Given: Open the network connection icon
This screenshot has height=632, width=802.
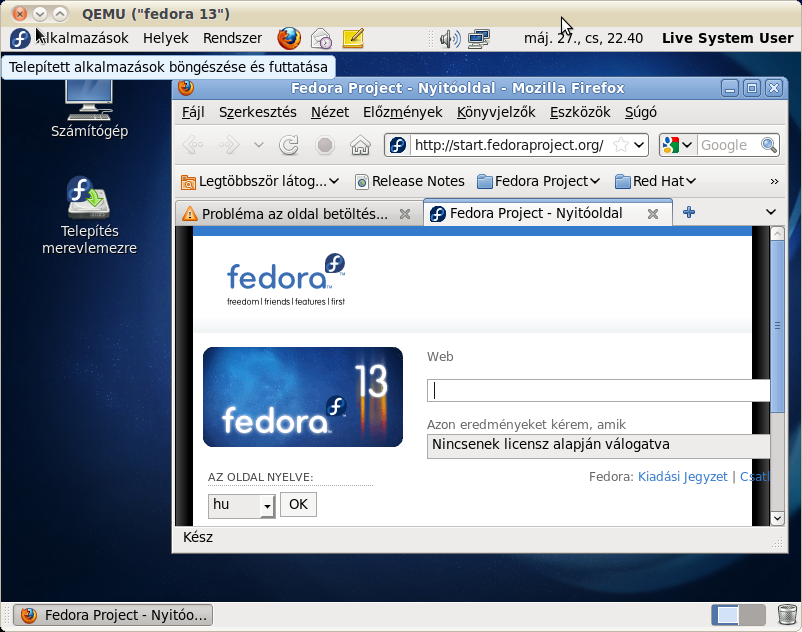Looking at the screenshot, I should pyautogui.click(x=479, y=38).
